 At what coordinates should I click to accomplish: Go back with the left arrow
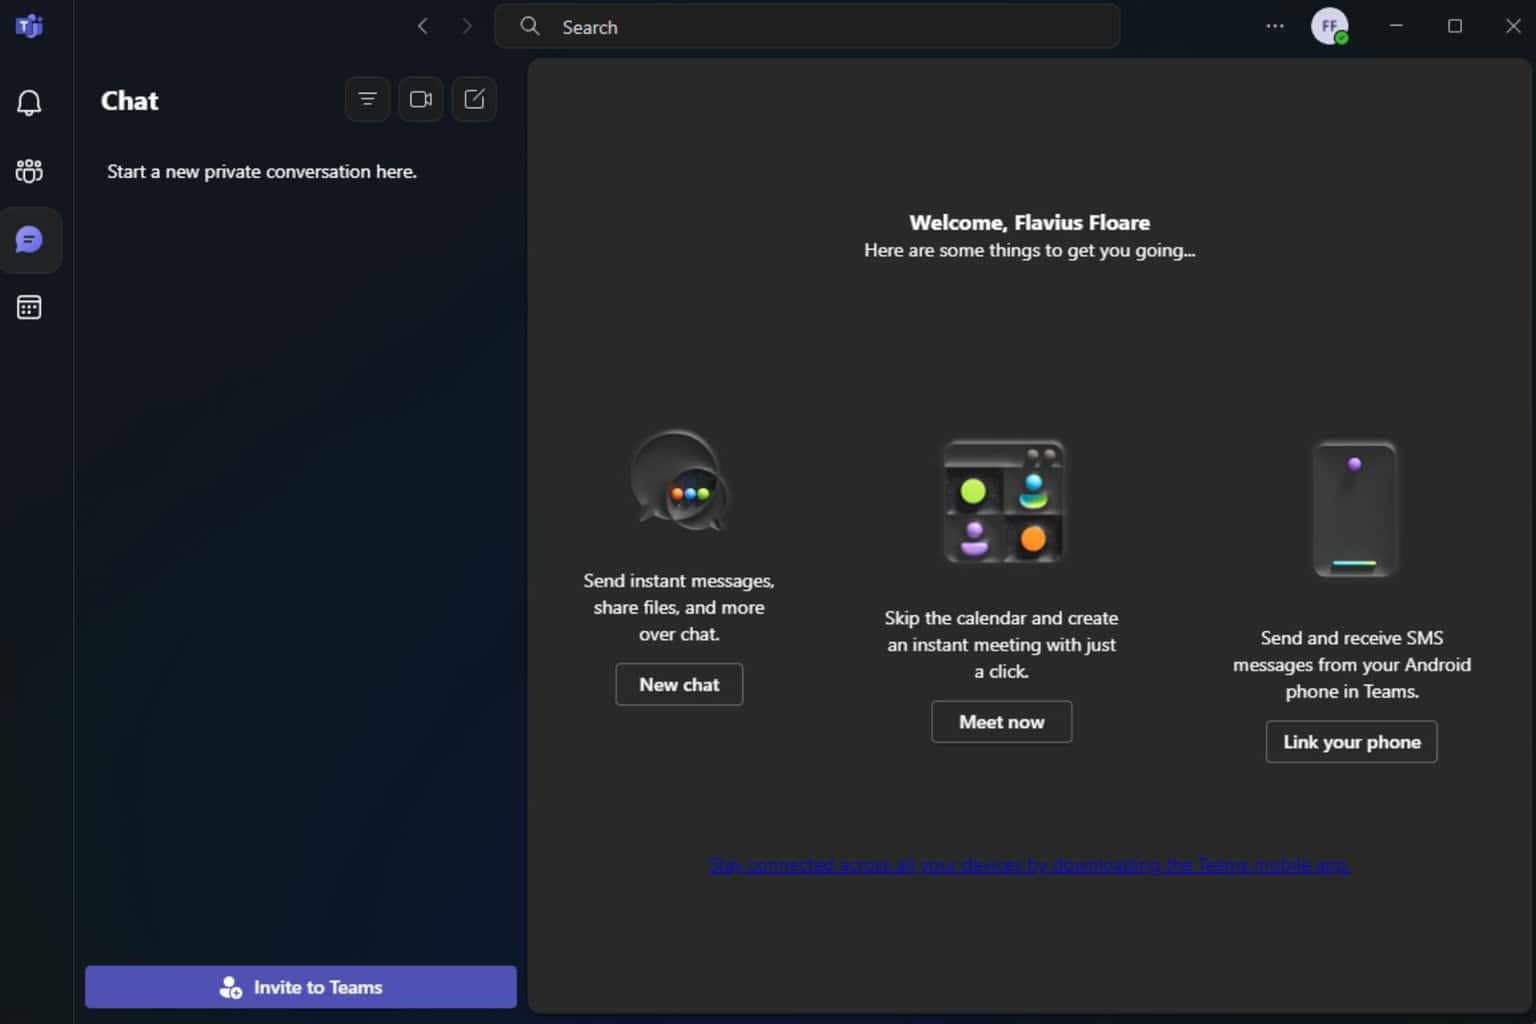tap(422, 26)
